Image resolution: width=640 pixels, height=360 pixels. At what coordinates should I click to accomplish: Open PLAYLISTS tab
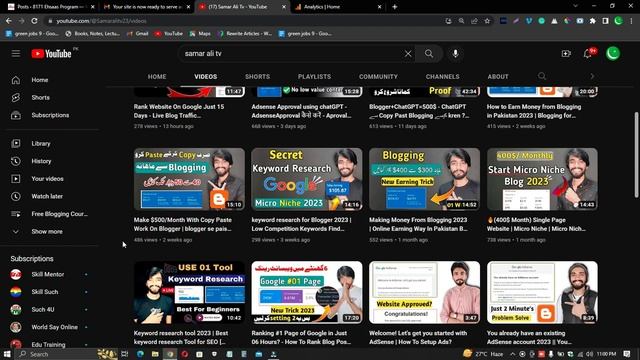[314, 77]
